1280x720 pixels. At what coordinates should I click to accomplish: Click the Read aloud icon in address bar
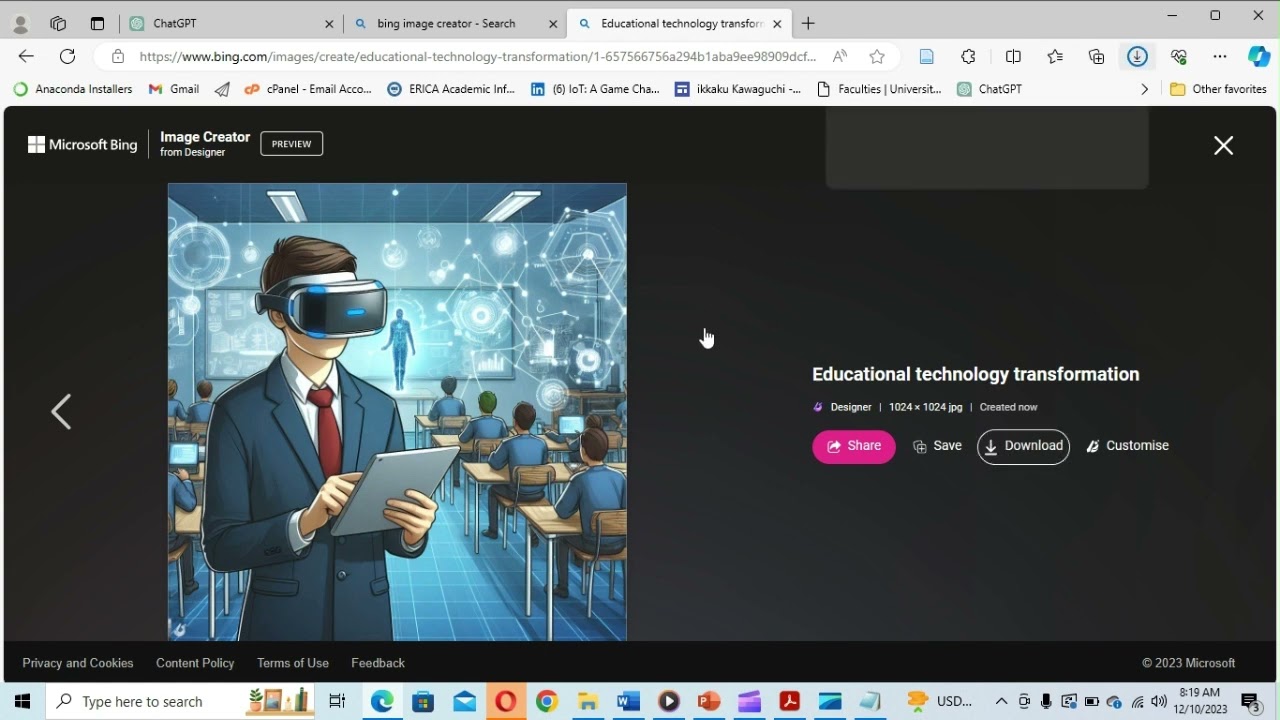pos(840,56)
